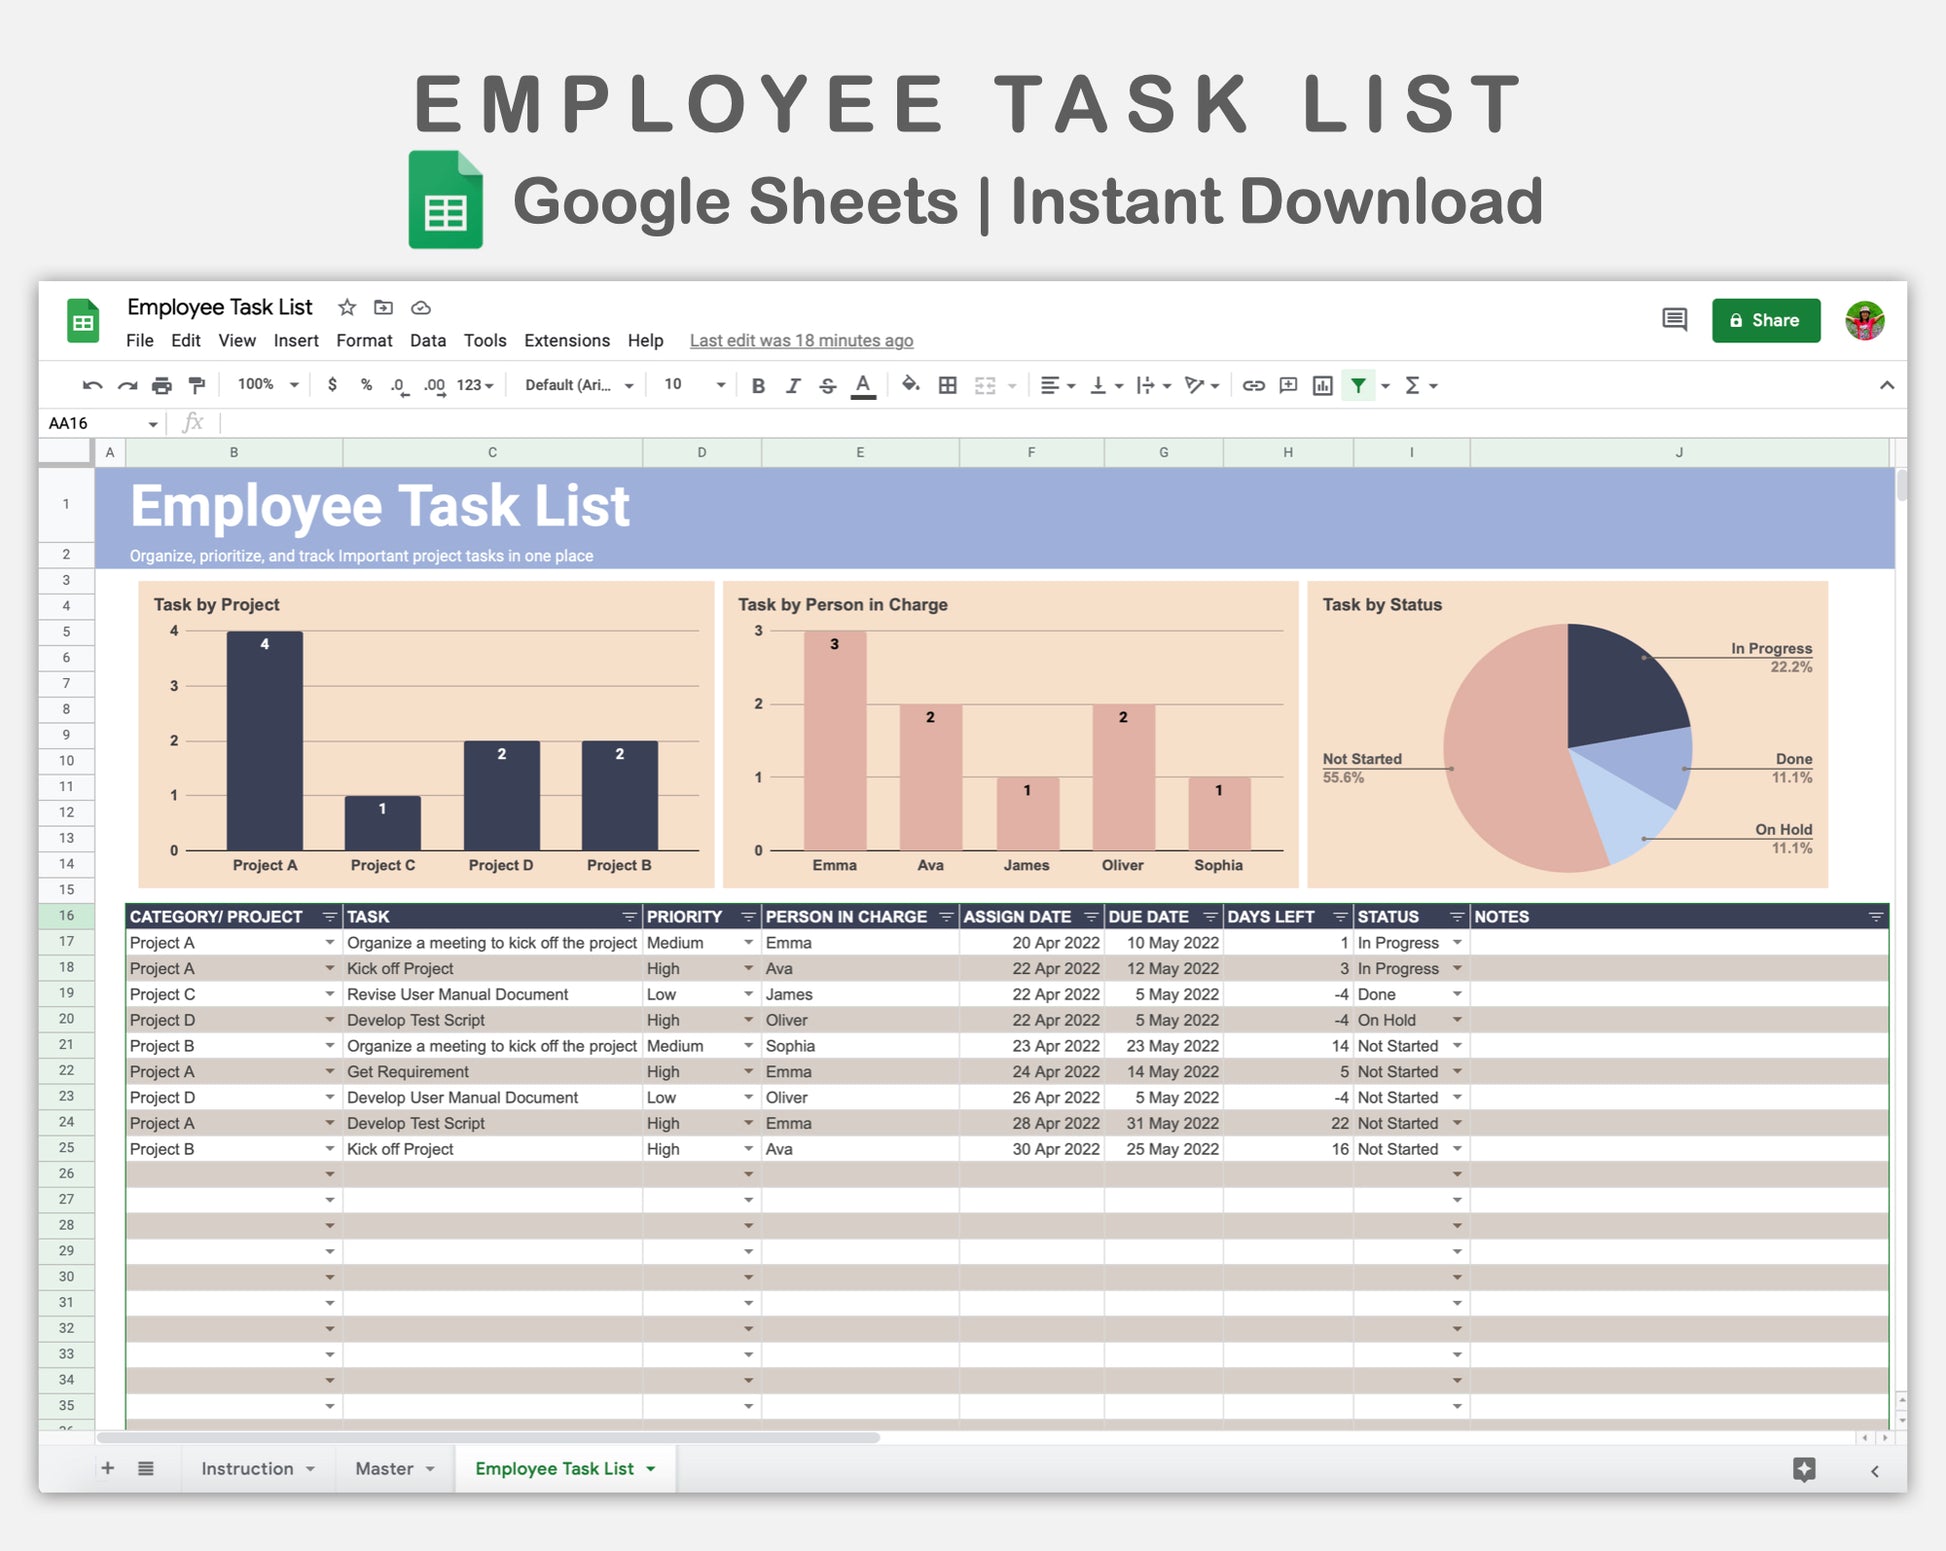Star the Employee Task List document

tap(347, 308)
